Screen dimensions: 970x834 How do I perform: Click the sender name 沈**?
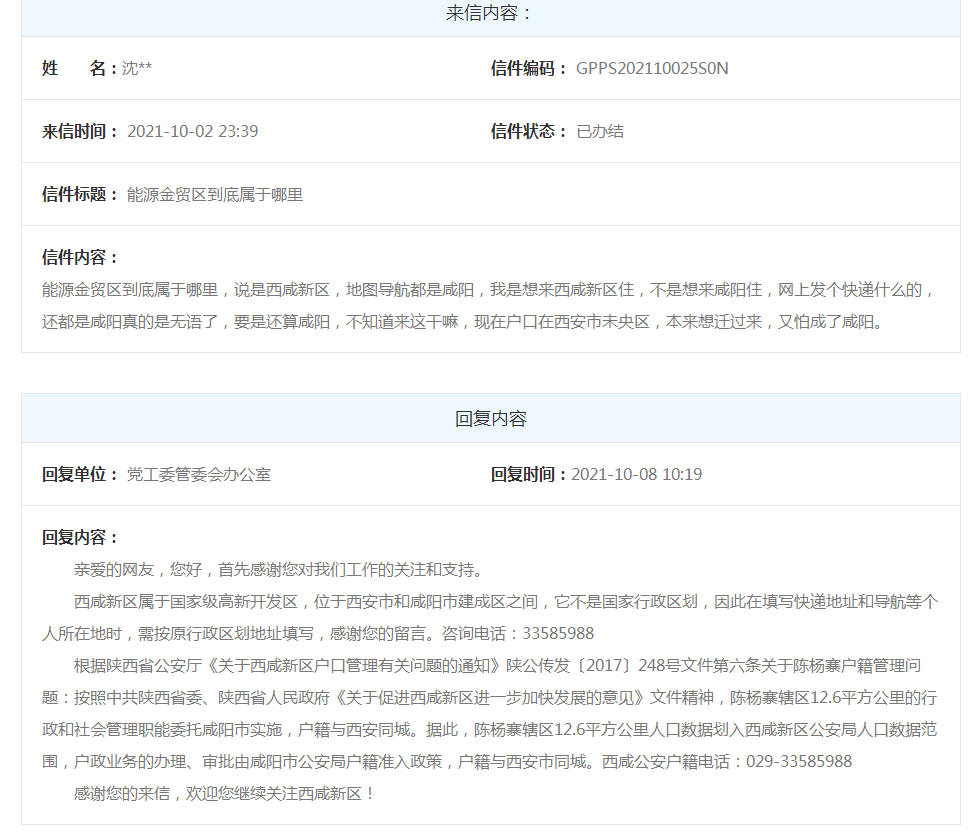coord(137,68)
